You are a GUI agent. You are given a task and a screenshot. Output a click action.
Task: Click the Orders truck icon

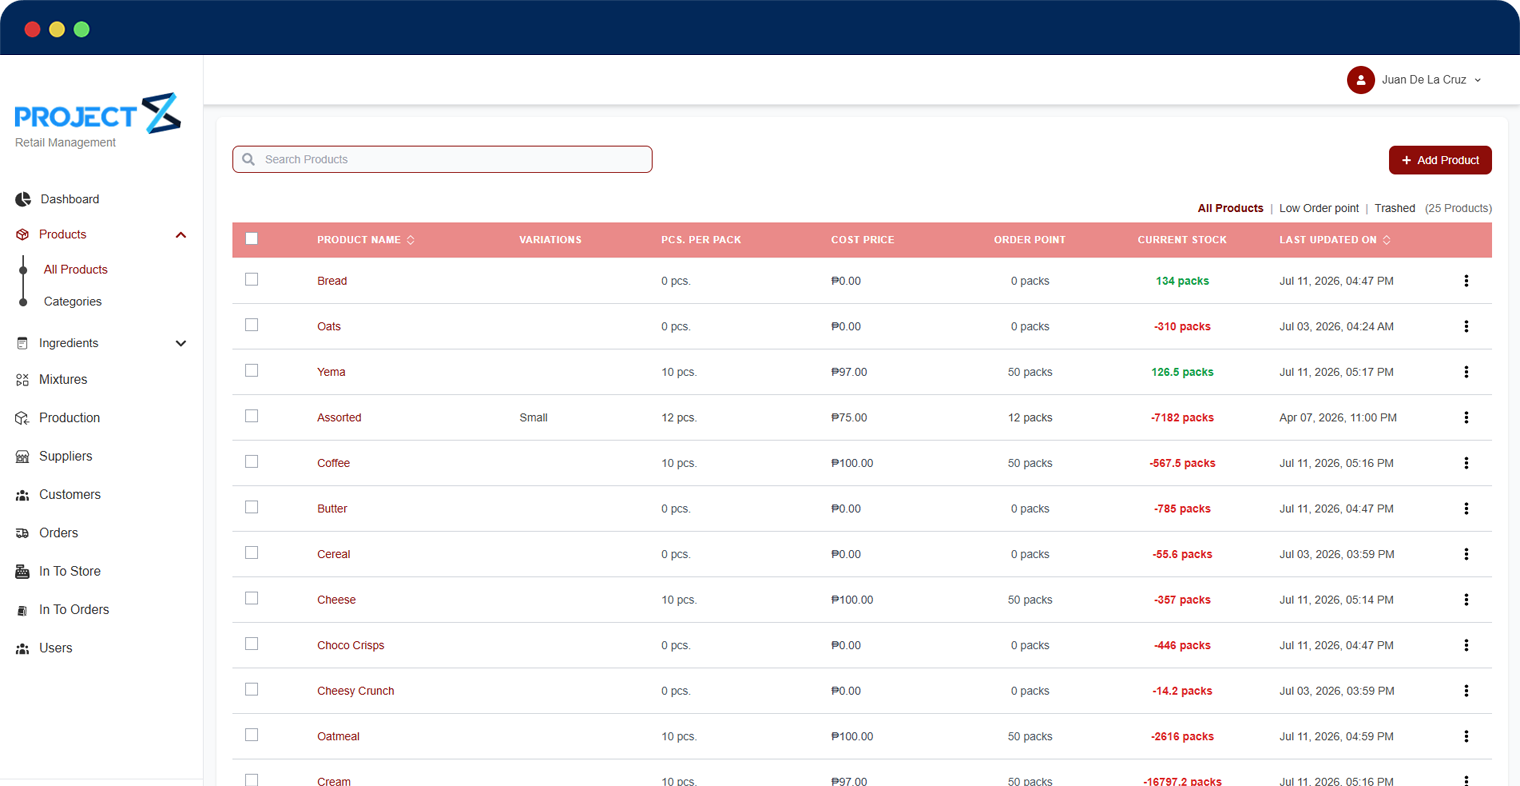[22, 534]
